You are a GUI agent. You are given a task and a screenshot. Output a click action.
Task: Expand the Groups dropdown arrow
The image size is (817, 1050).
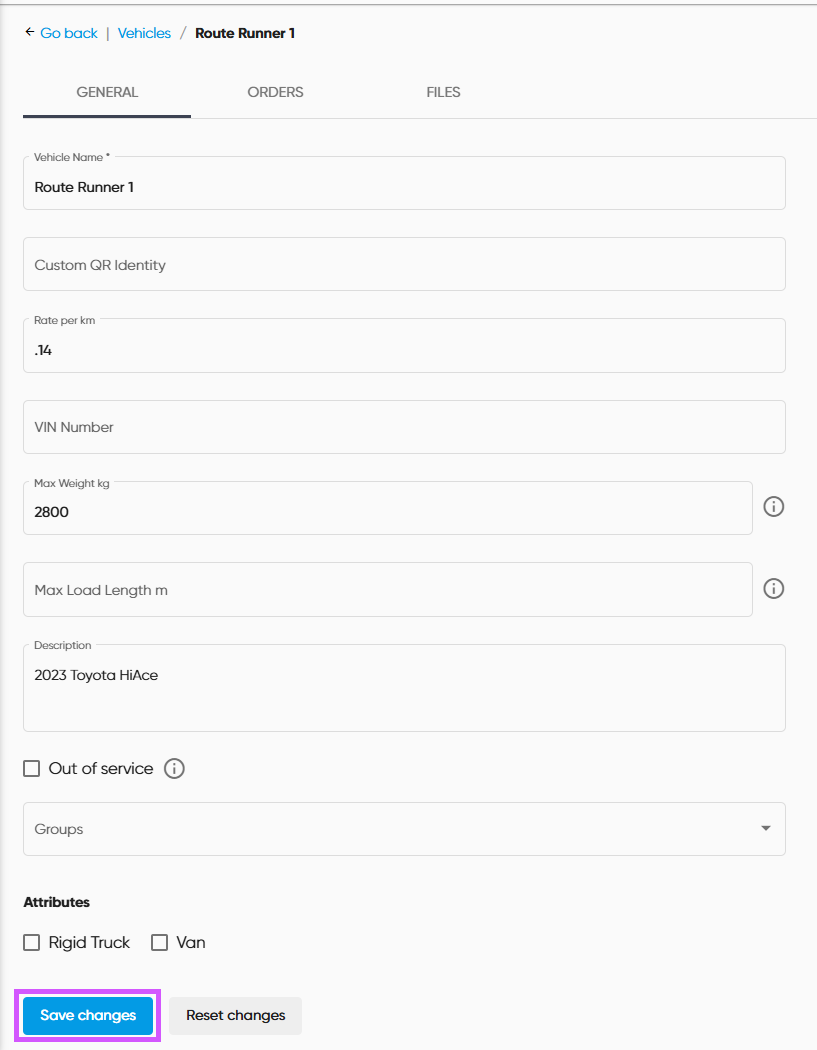tap(765, 829)
